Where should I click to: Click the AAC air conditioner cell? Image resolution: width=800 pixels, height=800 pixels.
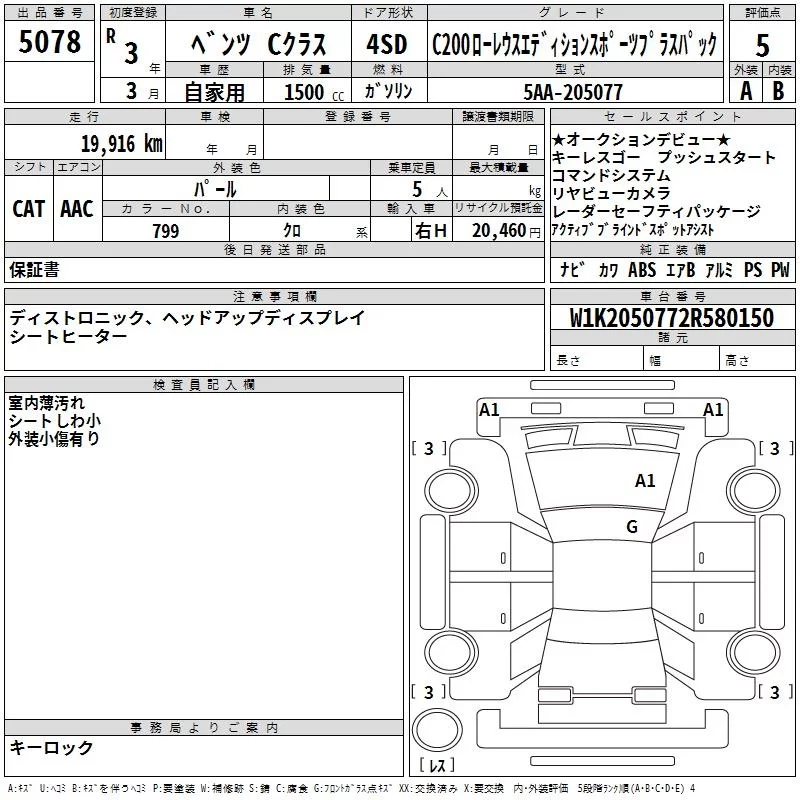pyautogui.click(x=76, y=208)
